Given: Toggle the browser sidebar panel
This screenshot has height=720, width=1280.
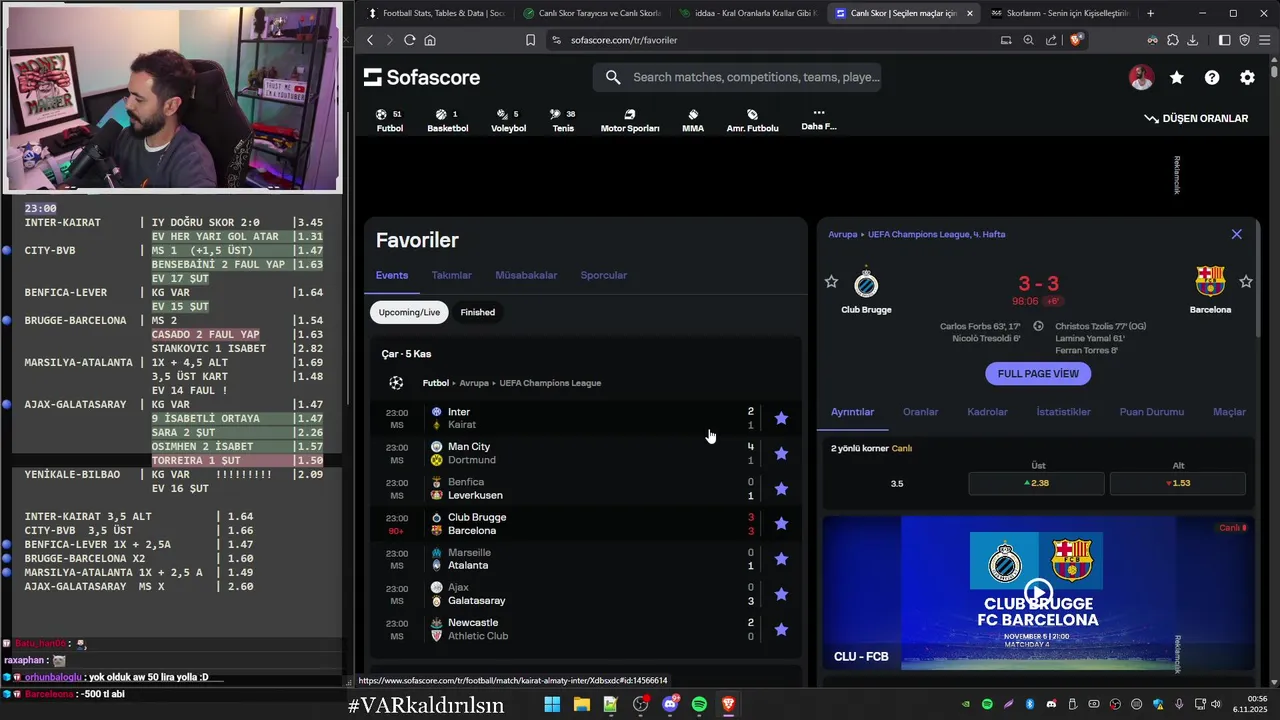Looking at the screenshot, I should pyautogui.click(x=1224, y=40).
